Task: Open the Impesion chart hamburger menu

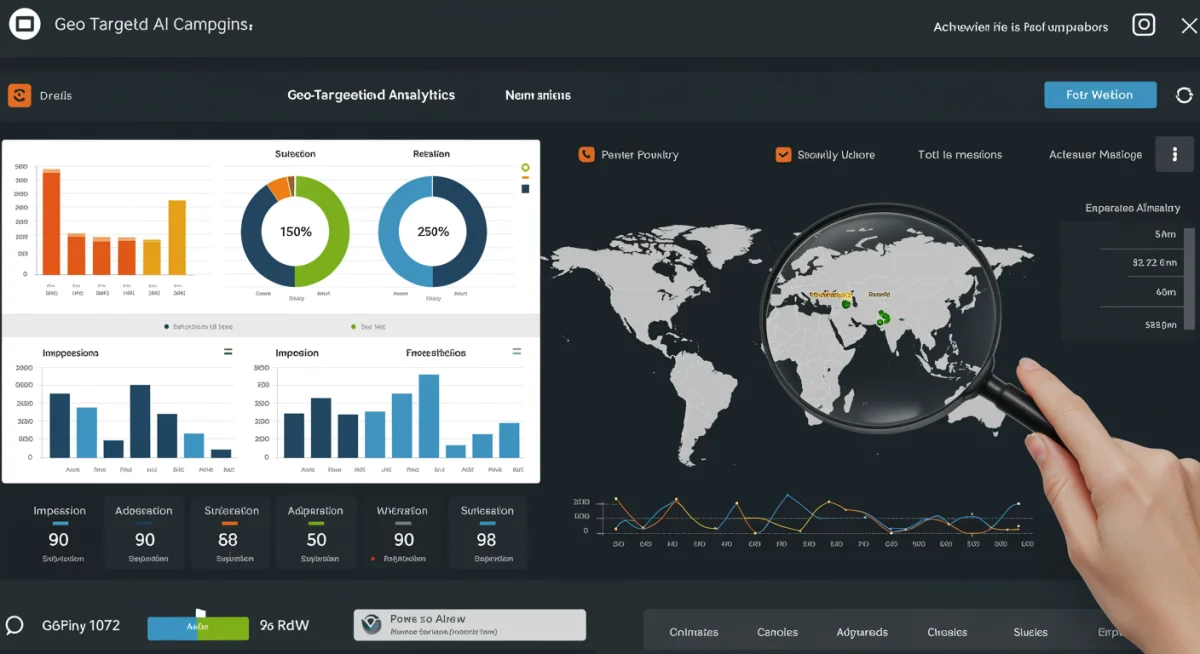Action: point(516,350)
